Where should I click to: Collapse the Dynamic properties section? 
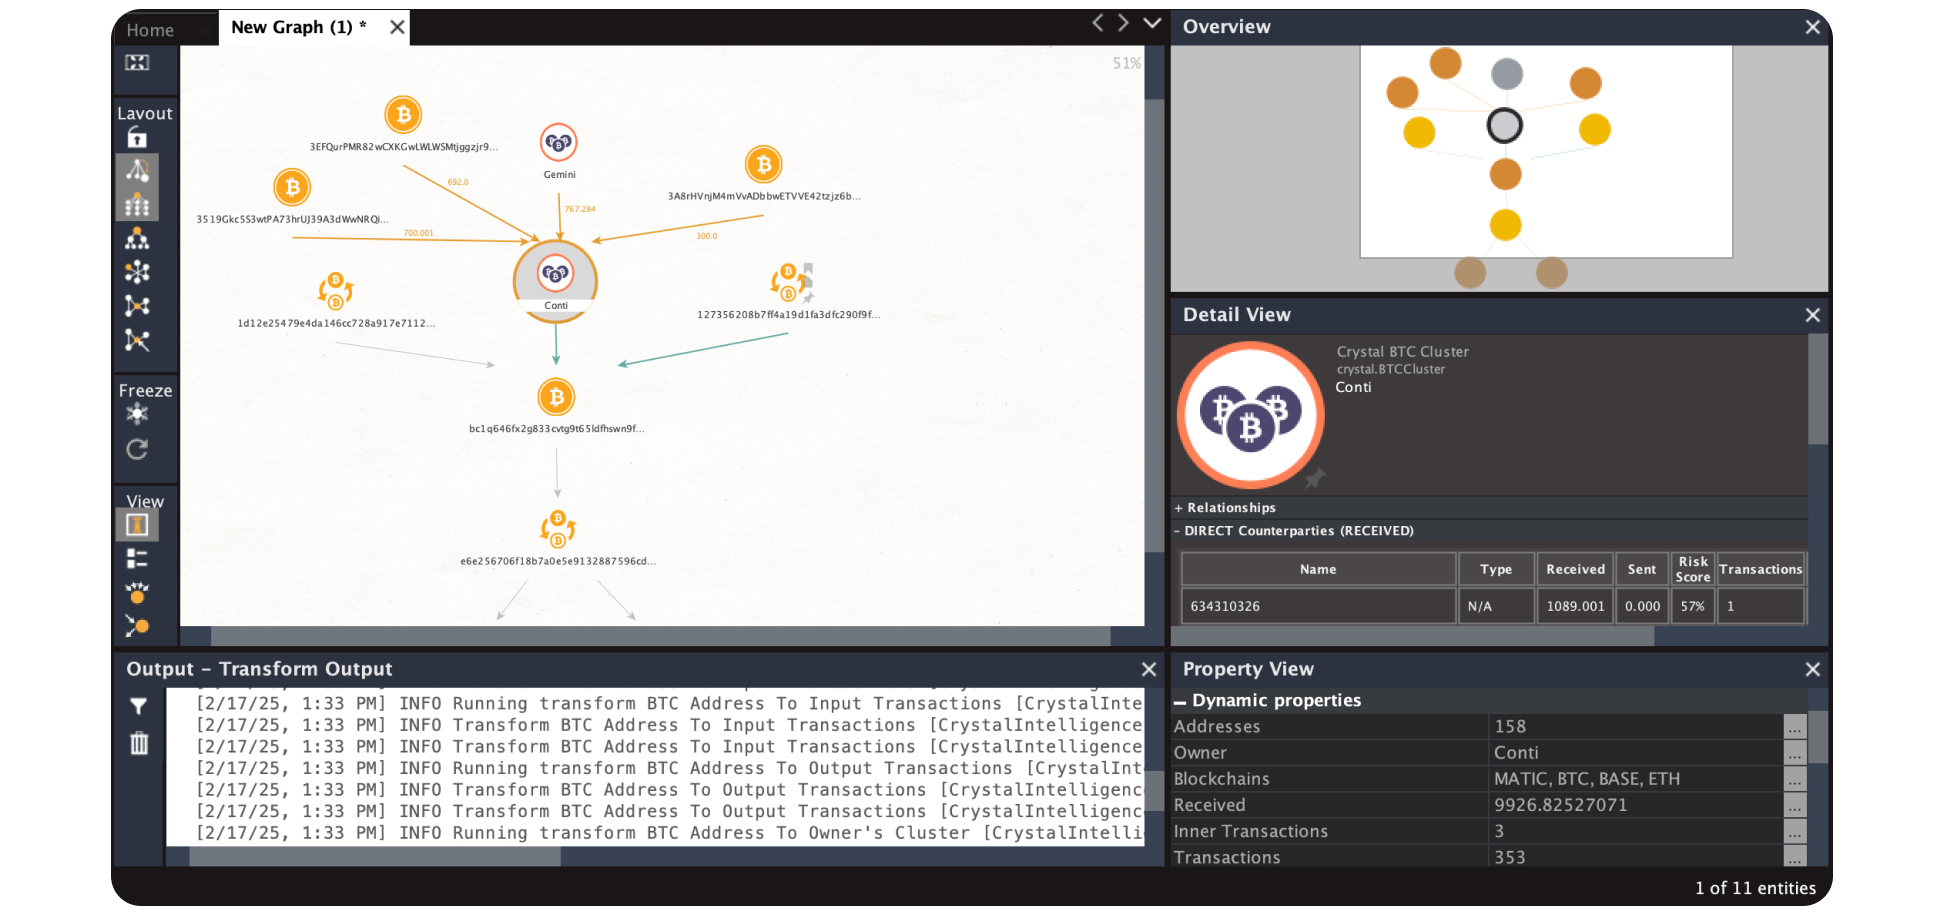pos(1180,701)
